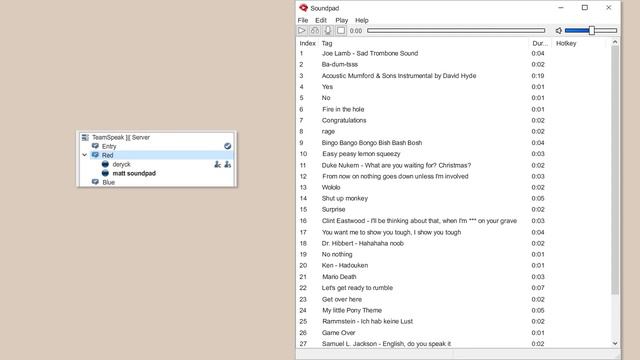Click the Red channel icon

point(95,155)
